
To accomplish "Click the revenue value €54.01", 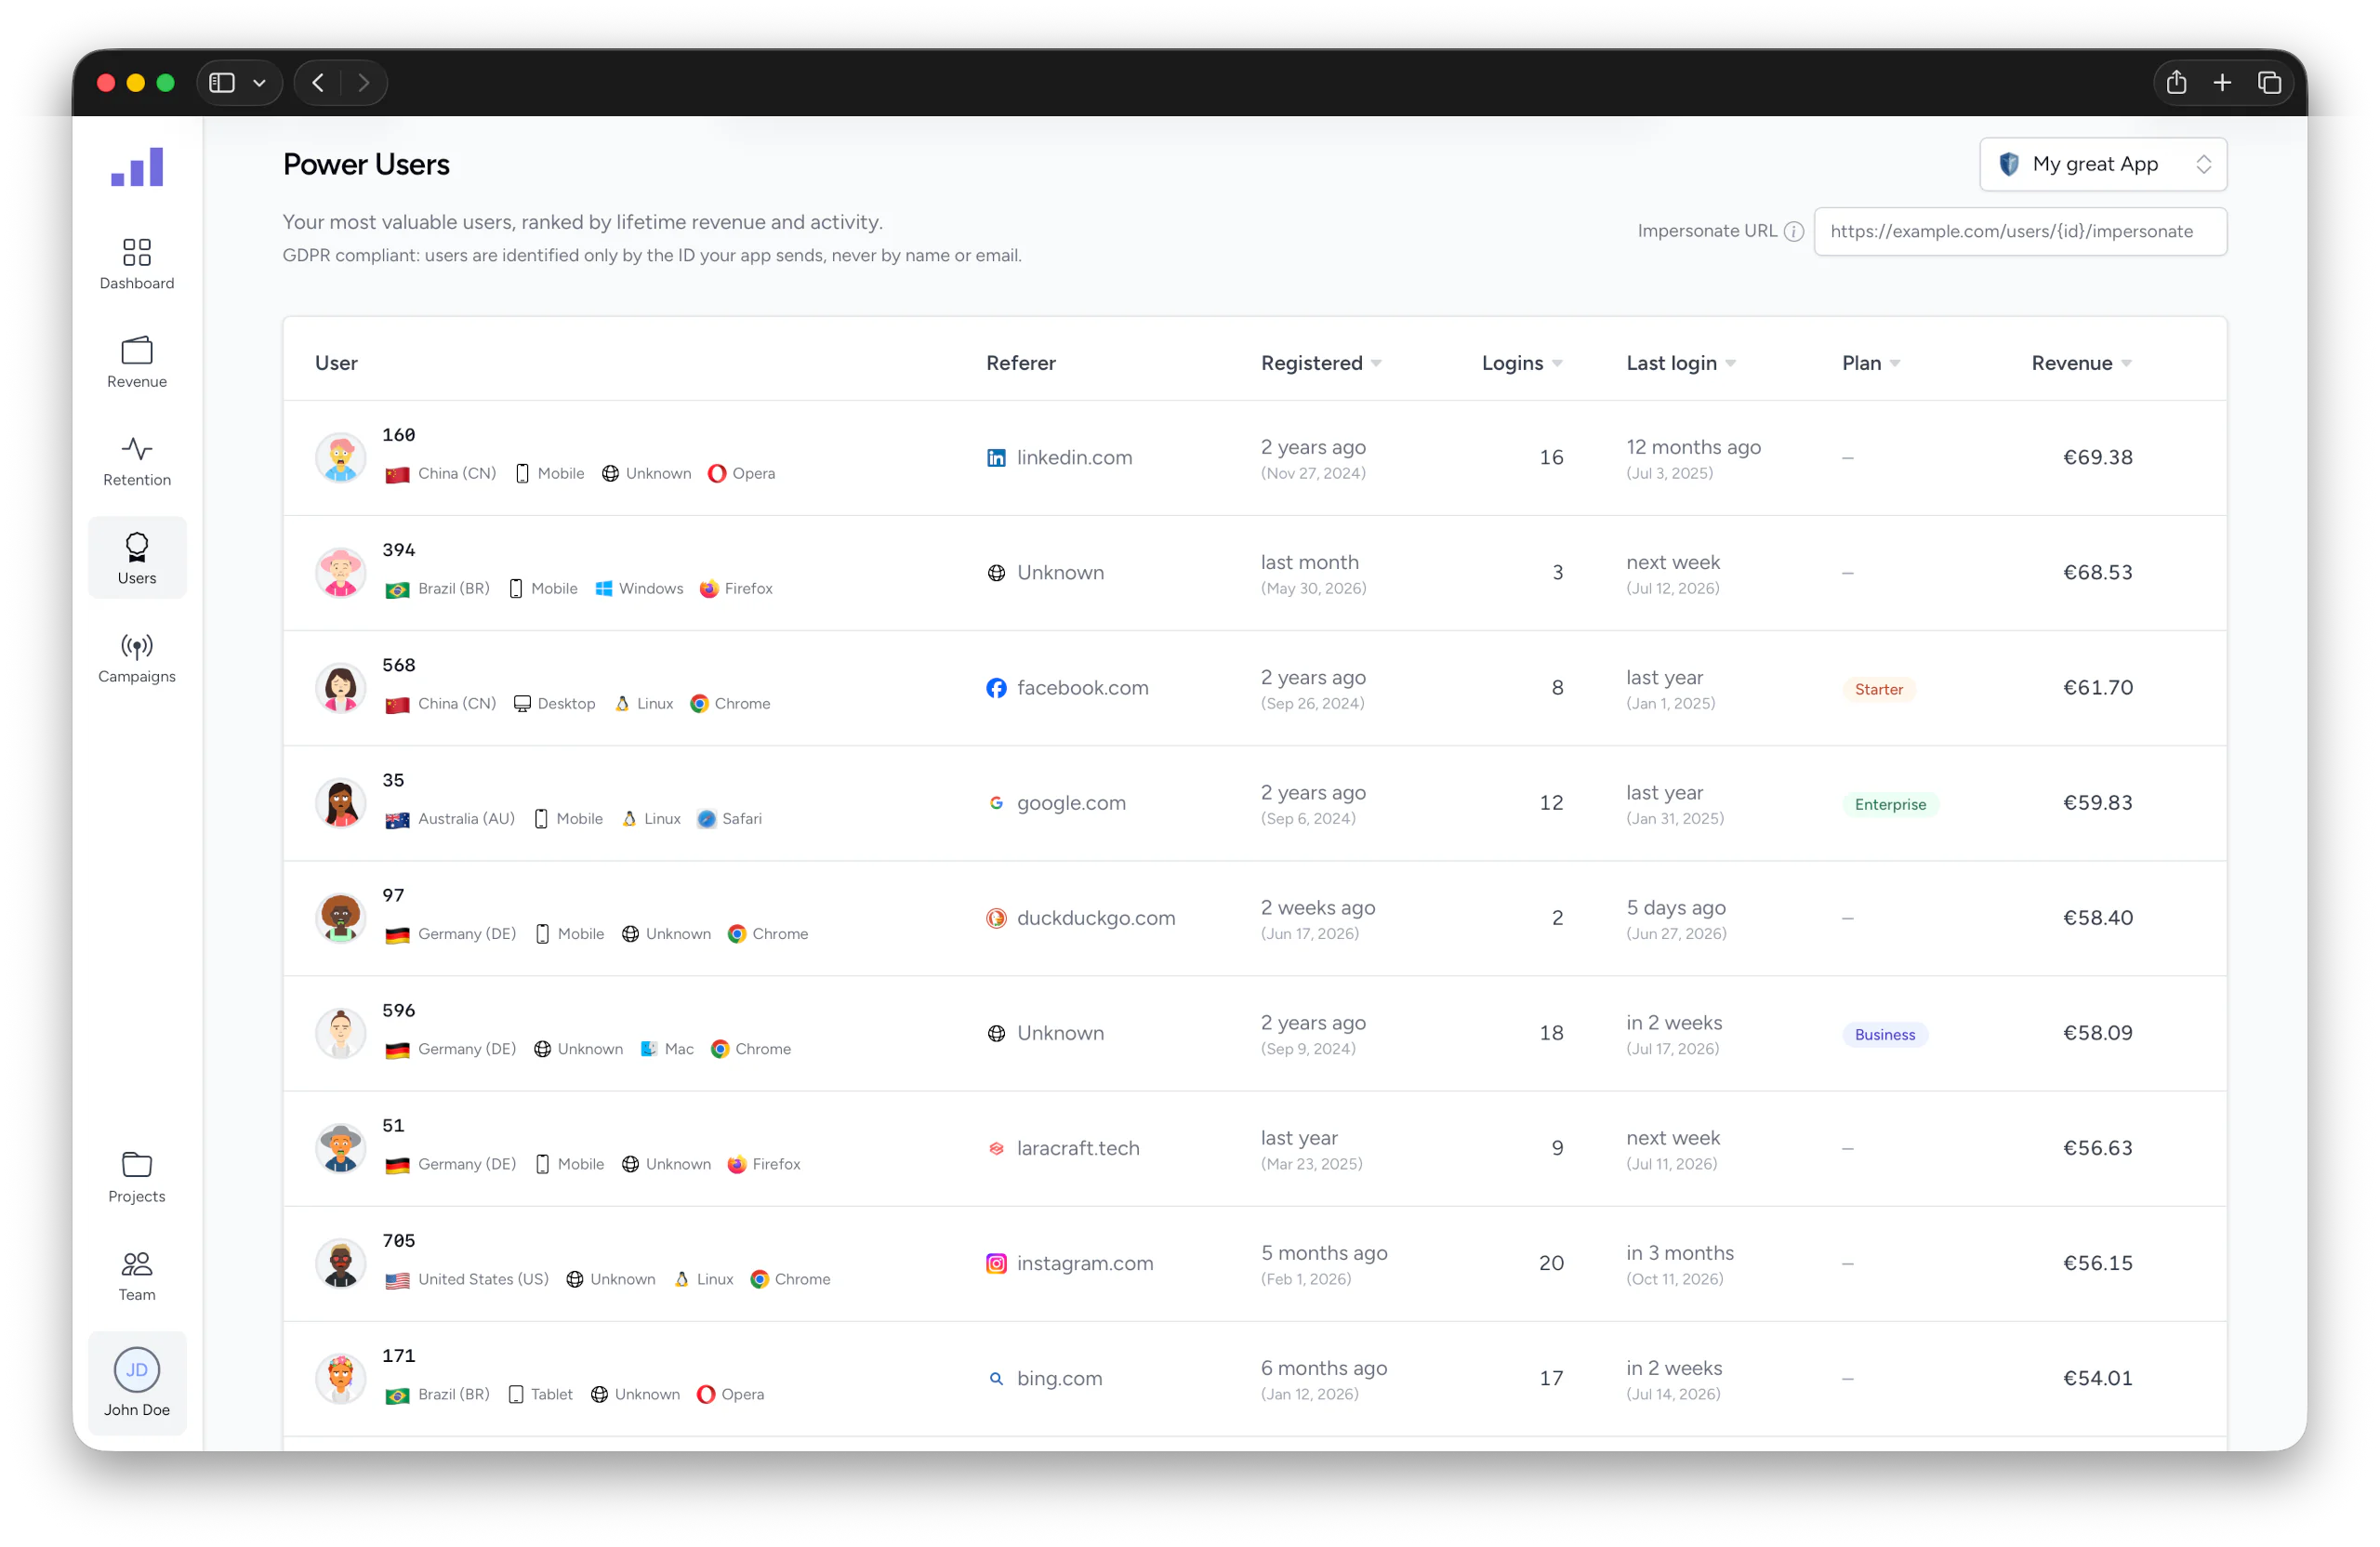I will [2097, 1378].
